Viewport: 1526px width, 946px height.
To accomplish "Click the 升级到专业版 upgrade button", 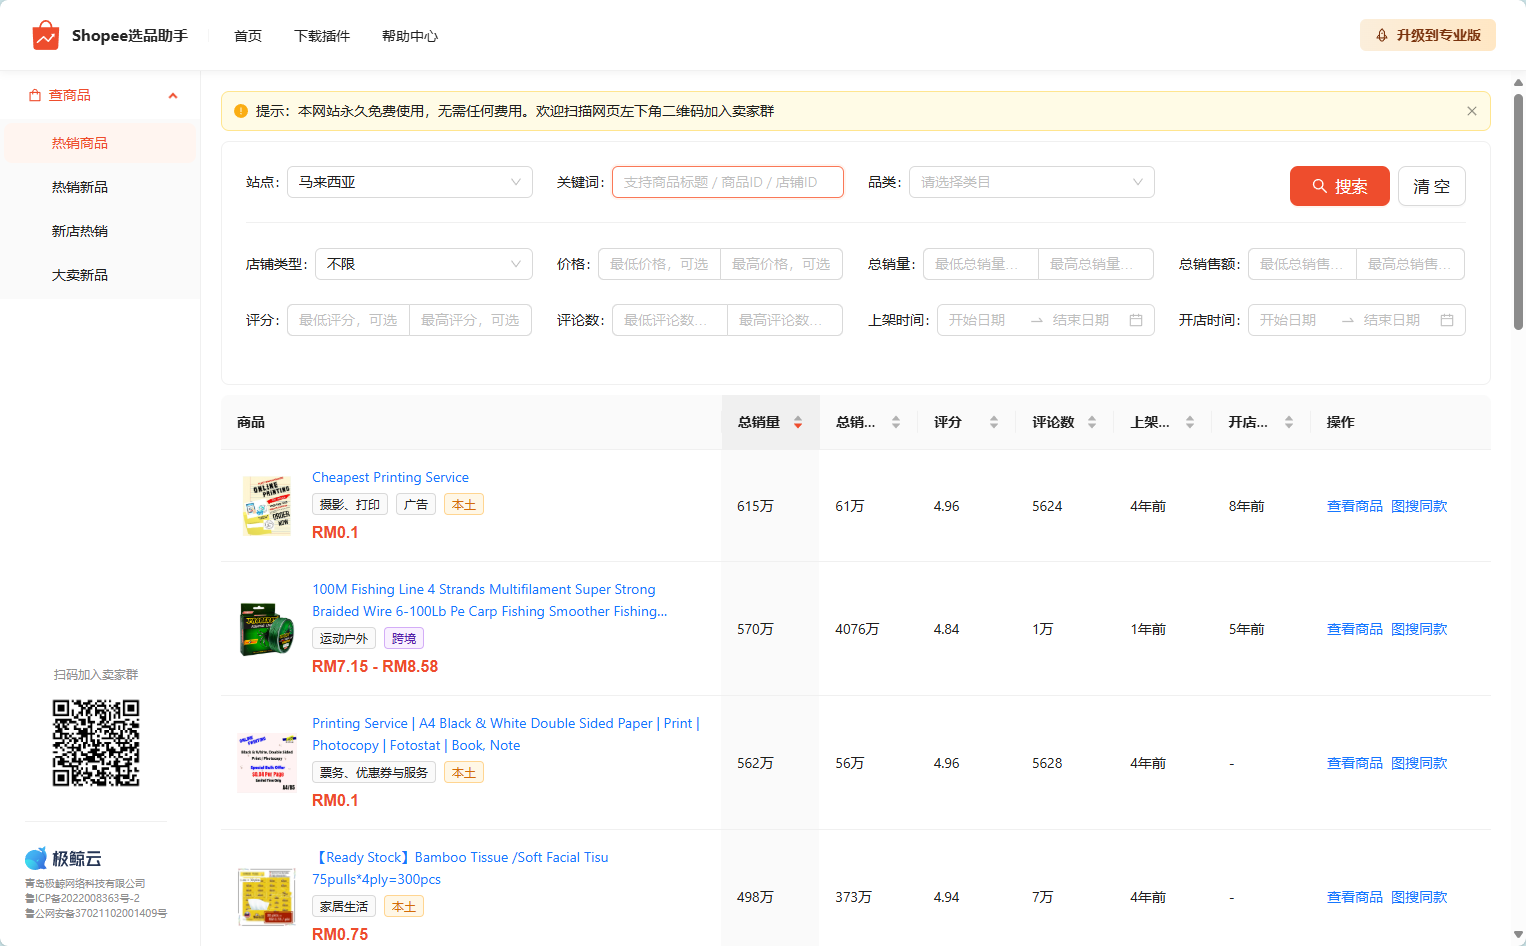I will (x=1428, y=35).
